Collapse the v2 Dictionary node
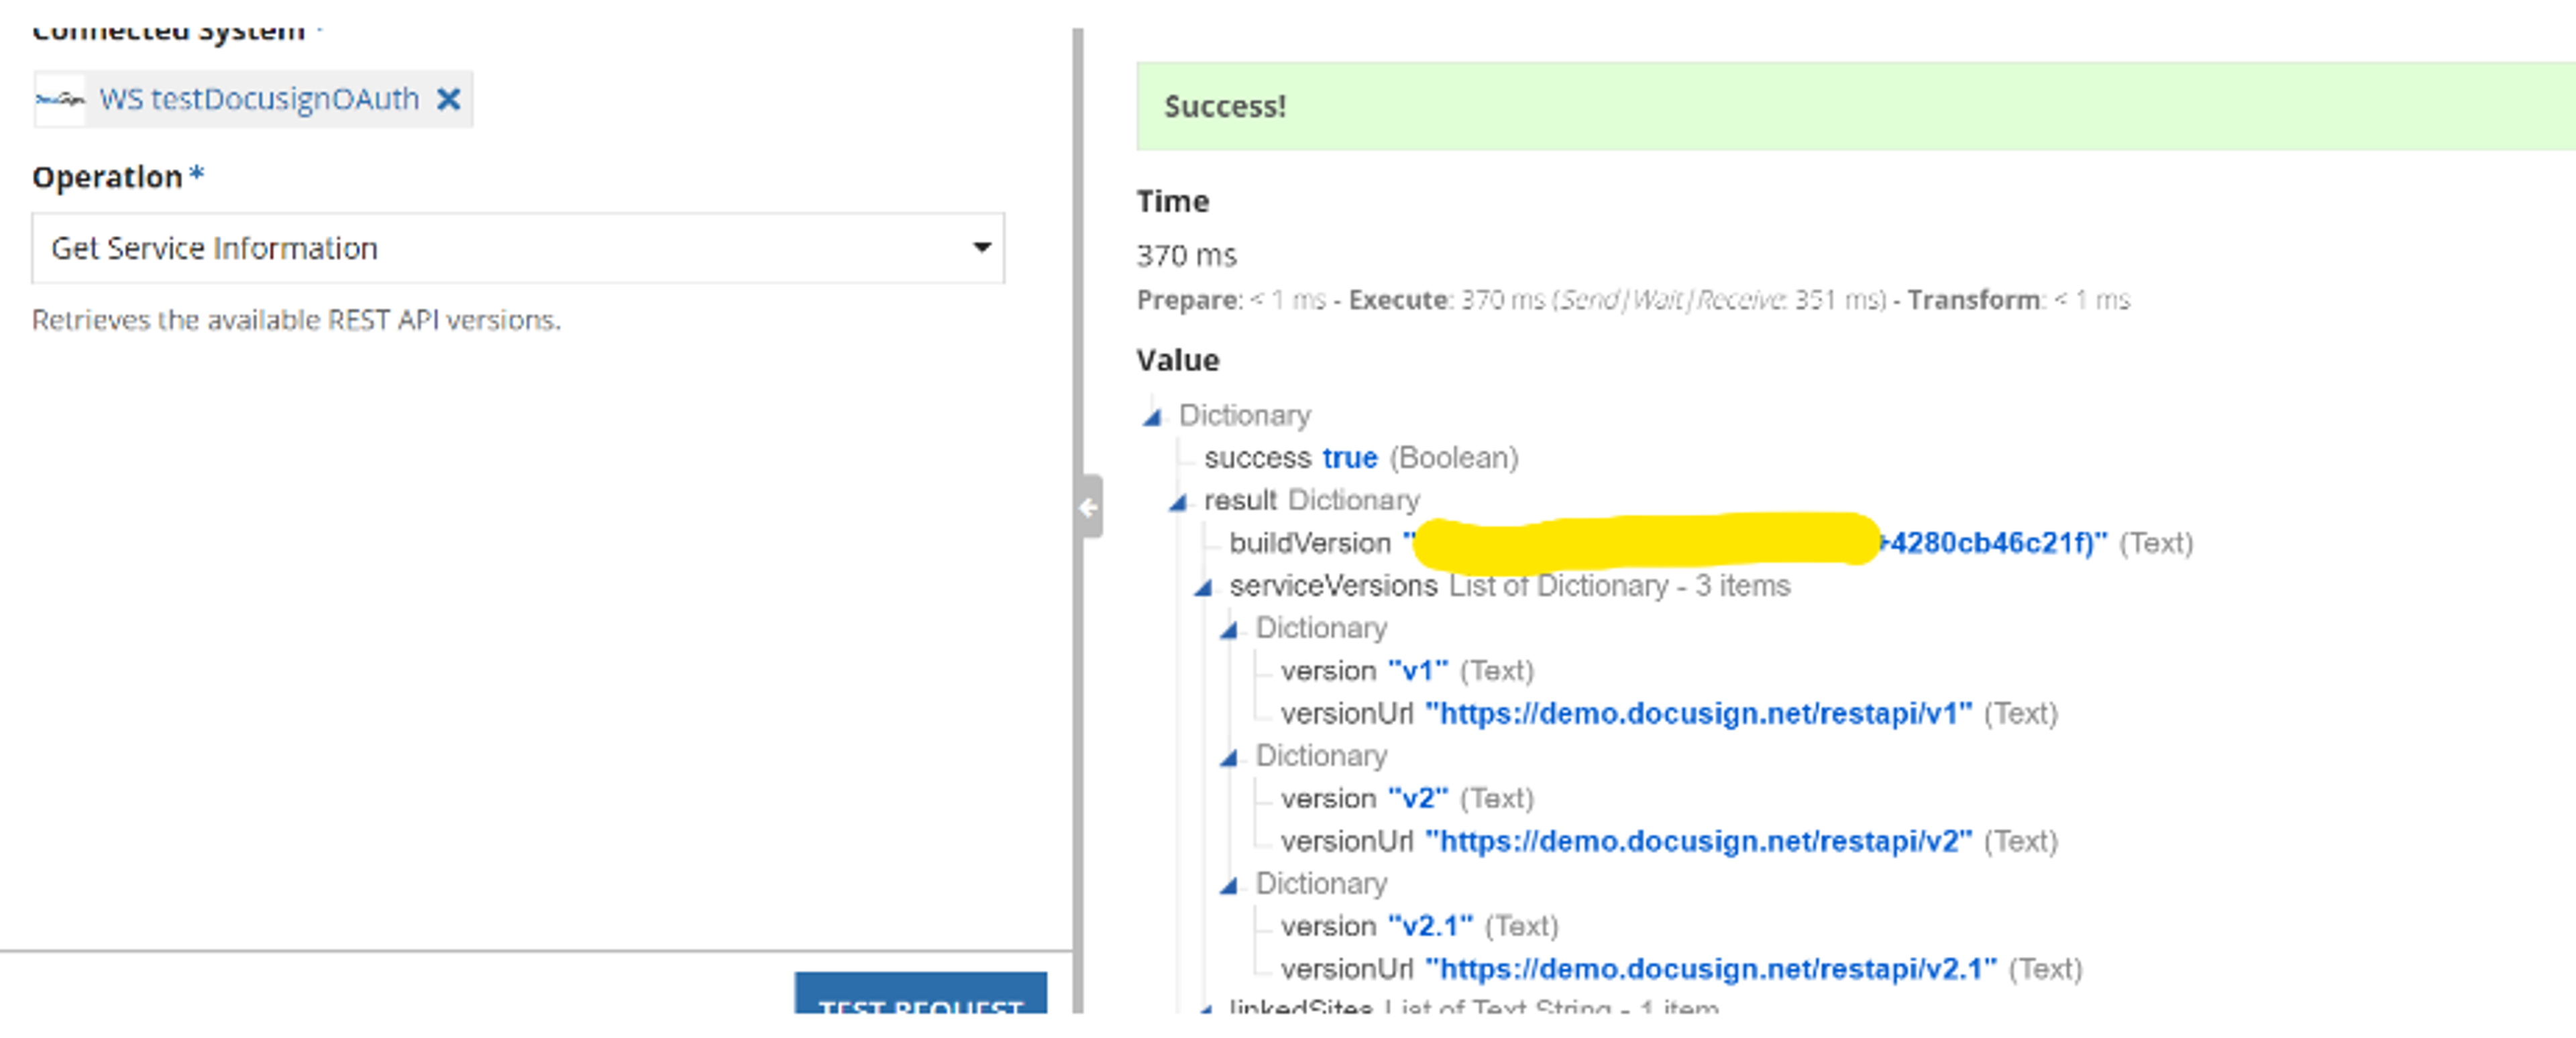 1229,757
